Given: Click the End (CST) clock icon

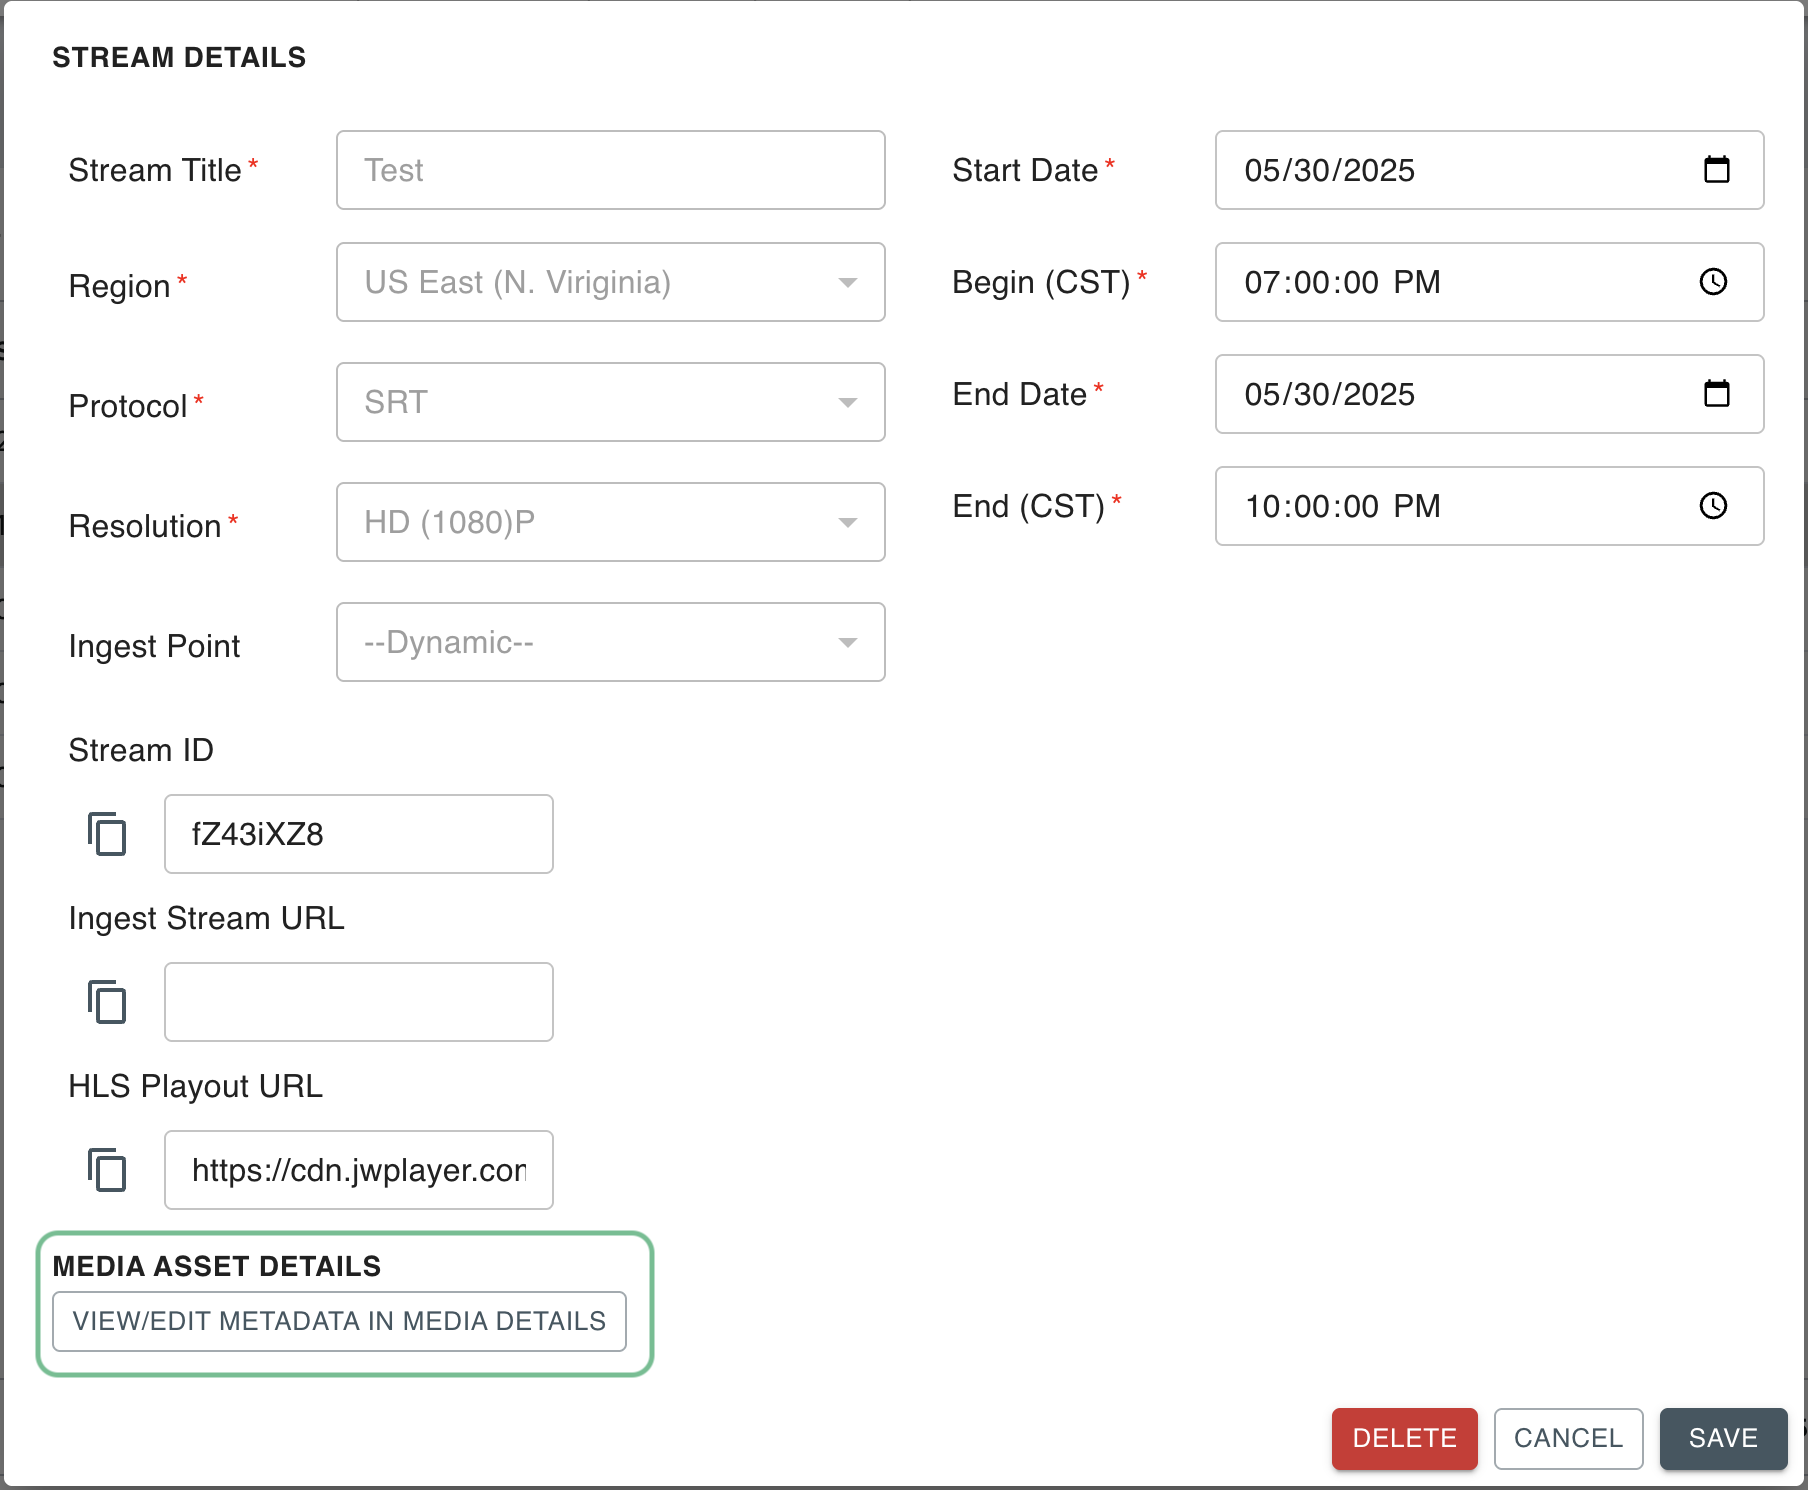Looking at the screenshot, I should [x=1713, y=506].
